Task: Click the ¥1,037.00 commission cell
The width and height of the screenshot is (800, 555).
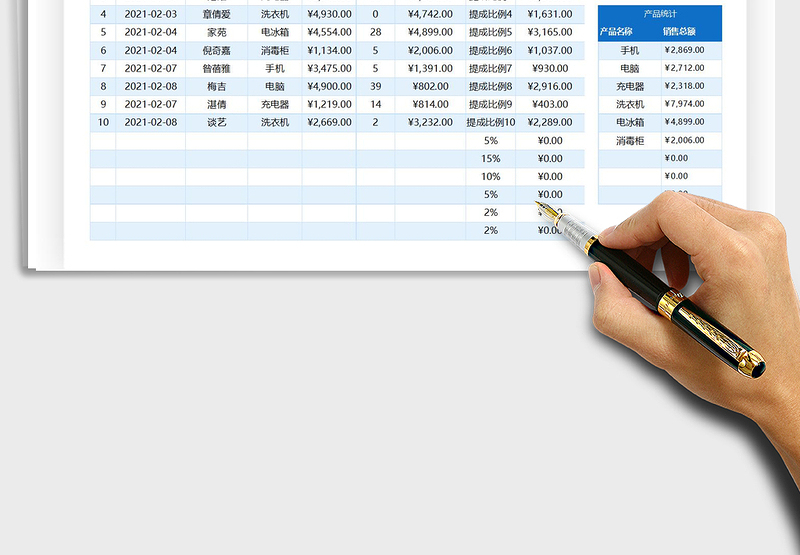Action: click(x=550, y=50)
